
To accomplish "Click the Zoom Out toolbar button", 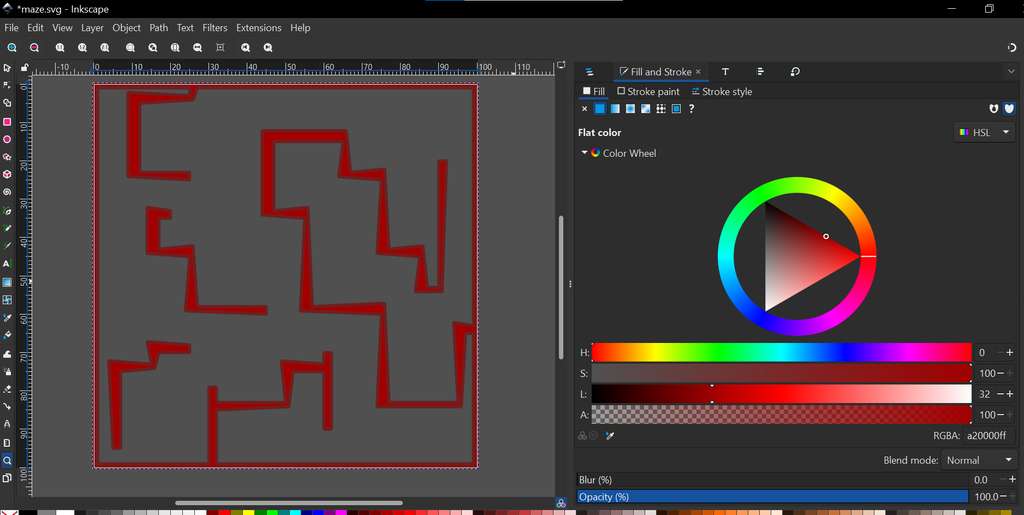I will click(x=34, y=48).
